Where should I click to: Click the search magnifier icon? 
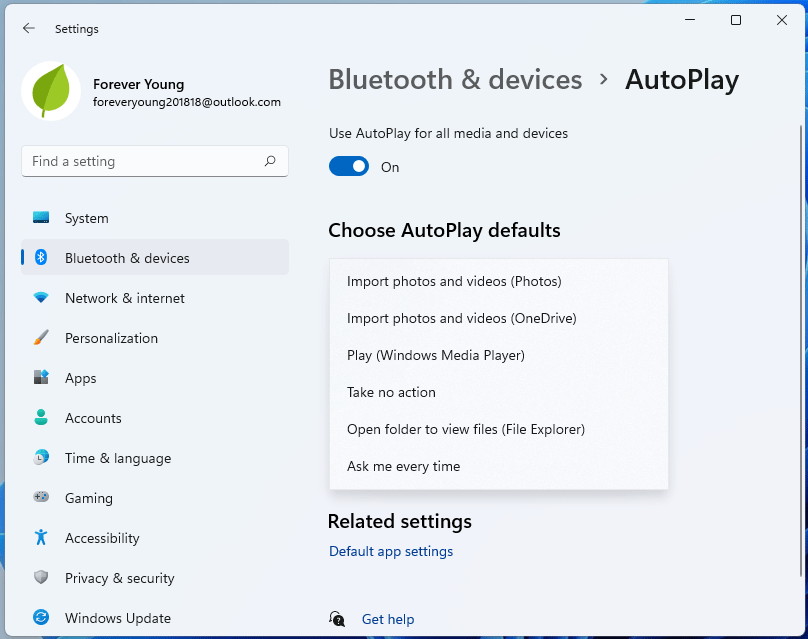tap(270, 161)
